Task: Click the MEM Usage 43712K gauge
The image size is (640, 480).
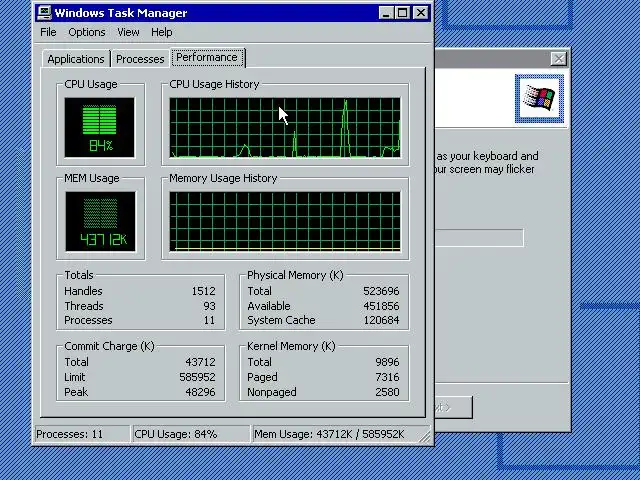Action: point(100,222)
